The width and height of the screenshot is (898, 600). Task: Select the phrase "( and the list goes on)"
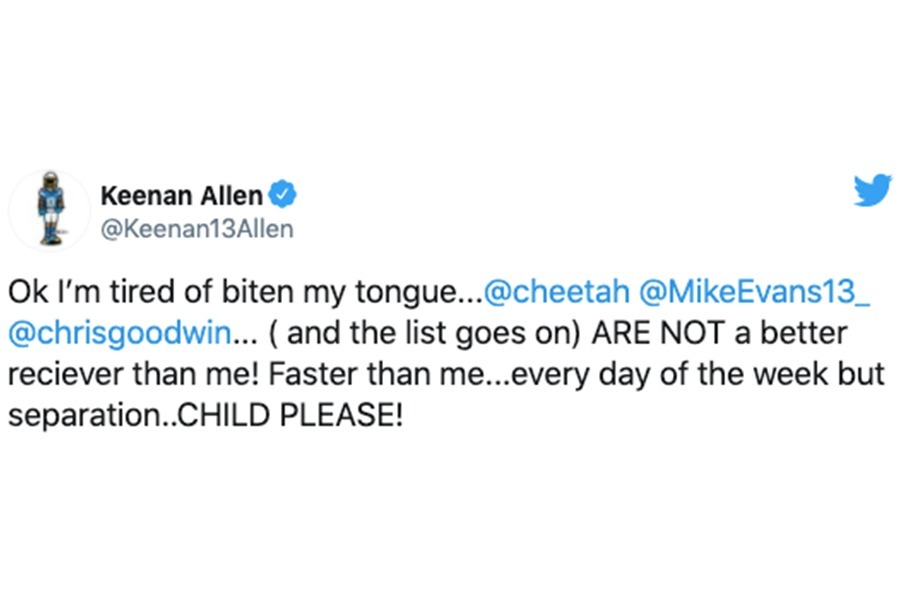point(425,333)
